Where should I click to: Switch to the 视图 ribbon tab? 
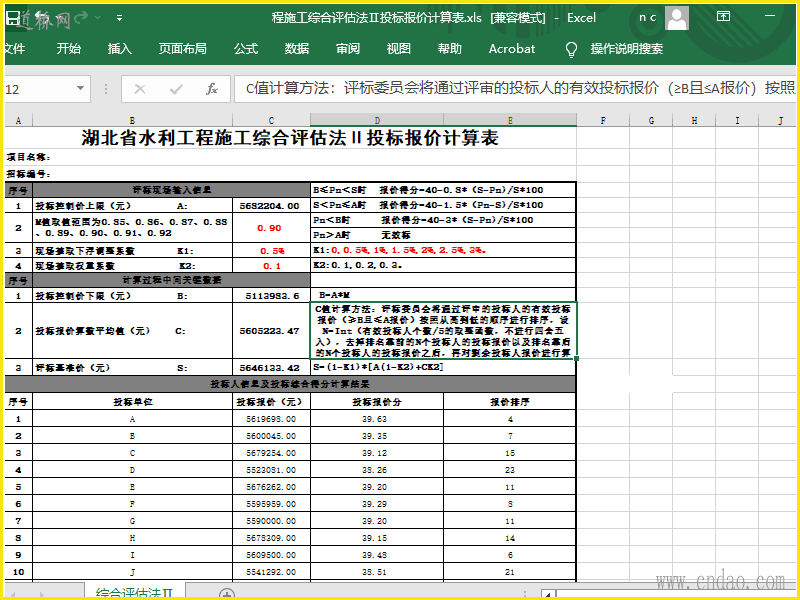point(398,49)
